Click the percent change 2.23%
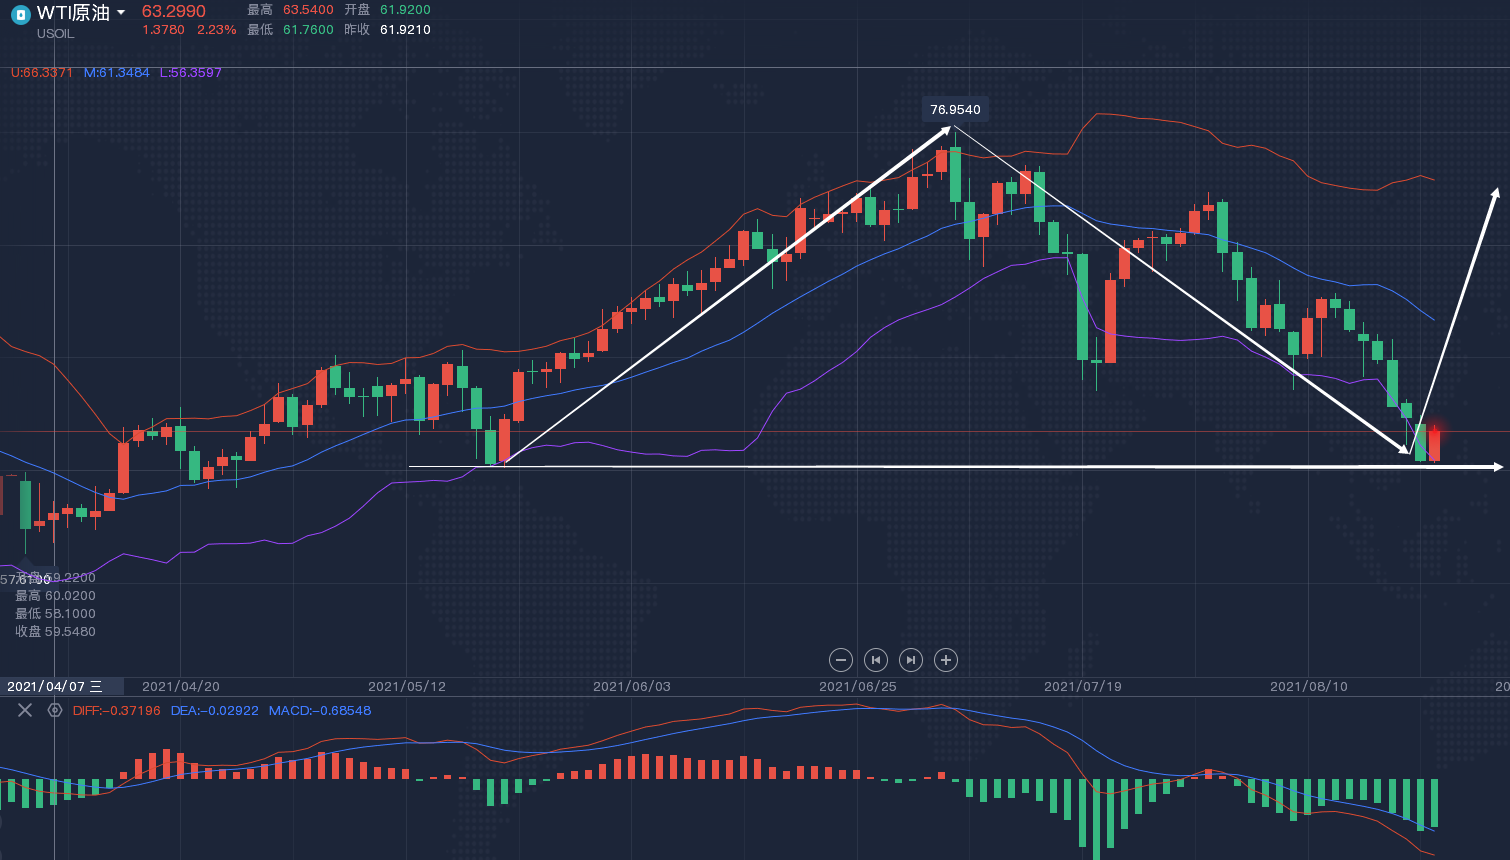Viewport: 1510px width, 860px height. click(217, 30)
